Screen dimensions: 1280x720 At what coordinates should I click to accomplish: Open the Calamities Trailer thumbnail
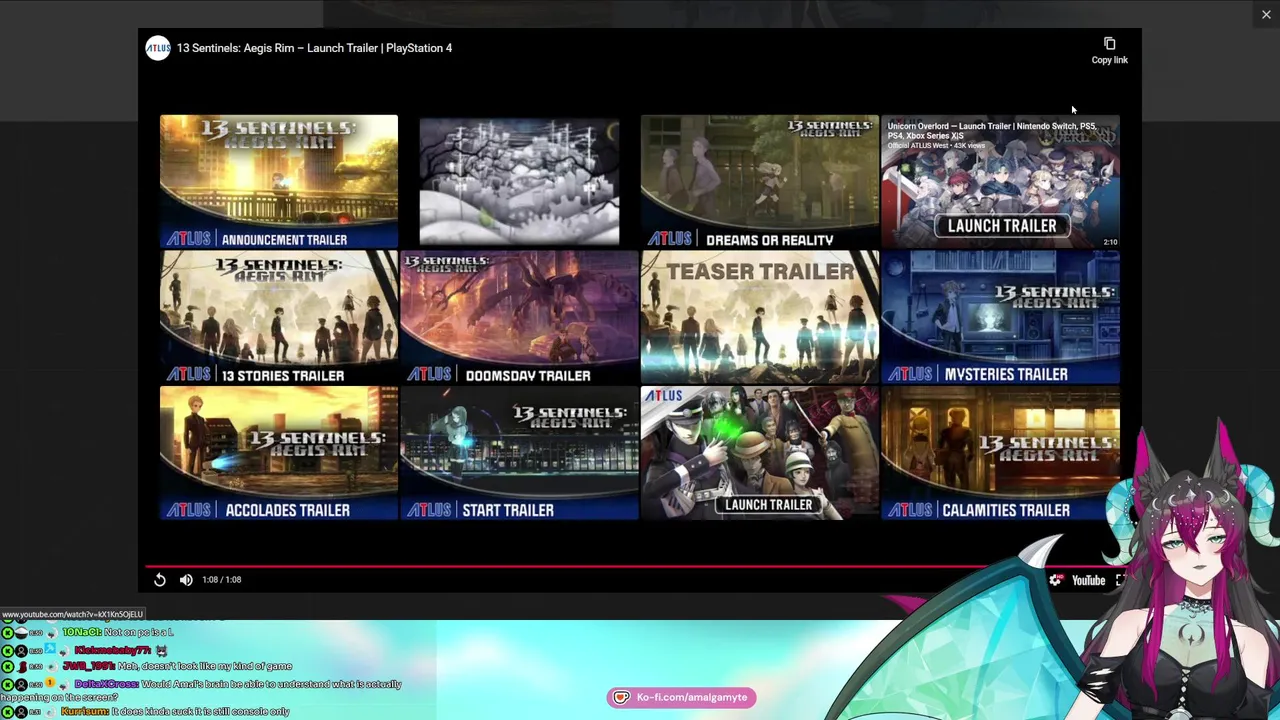(1000, 453)
